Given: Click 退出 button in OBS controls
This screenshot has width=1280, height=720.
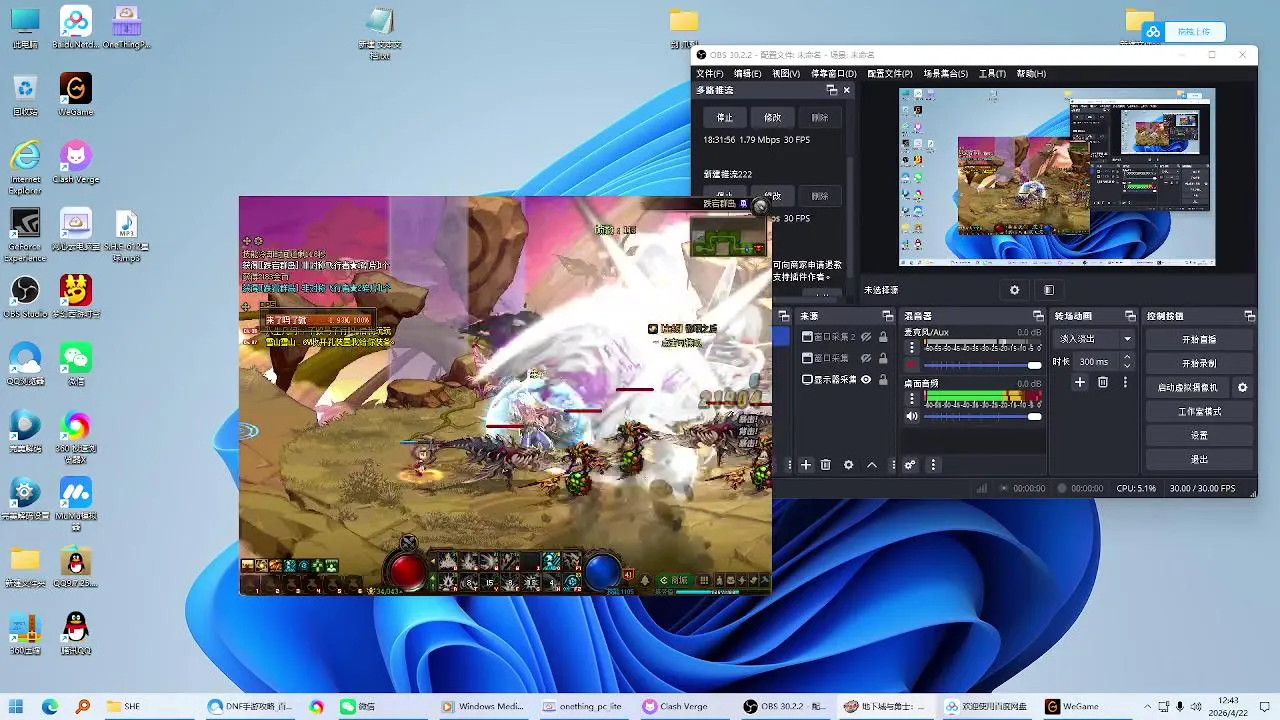Looking at the screenshot, I should point(1199,460).
